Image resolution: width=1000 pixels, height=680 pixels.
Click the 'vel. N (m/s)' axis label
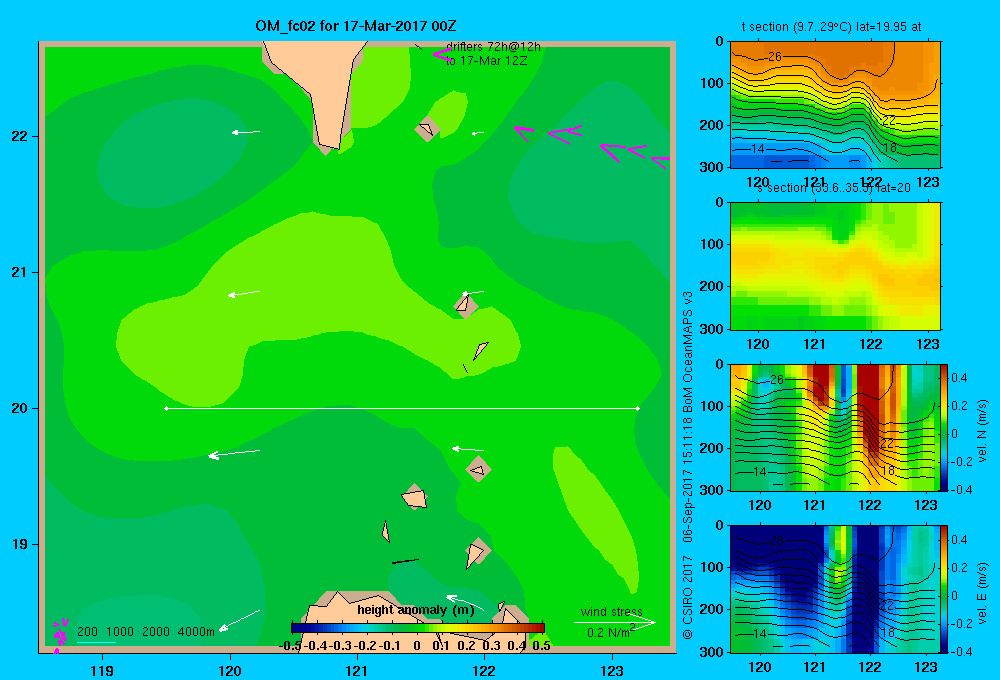[982, 431]
